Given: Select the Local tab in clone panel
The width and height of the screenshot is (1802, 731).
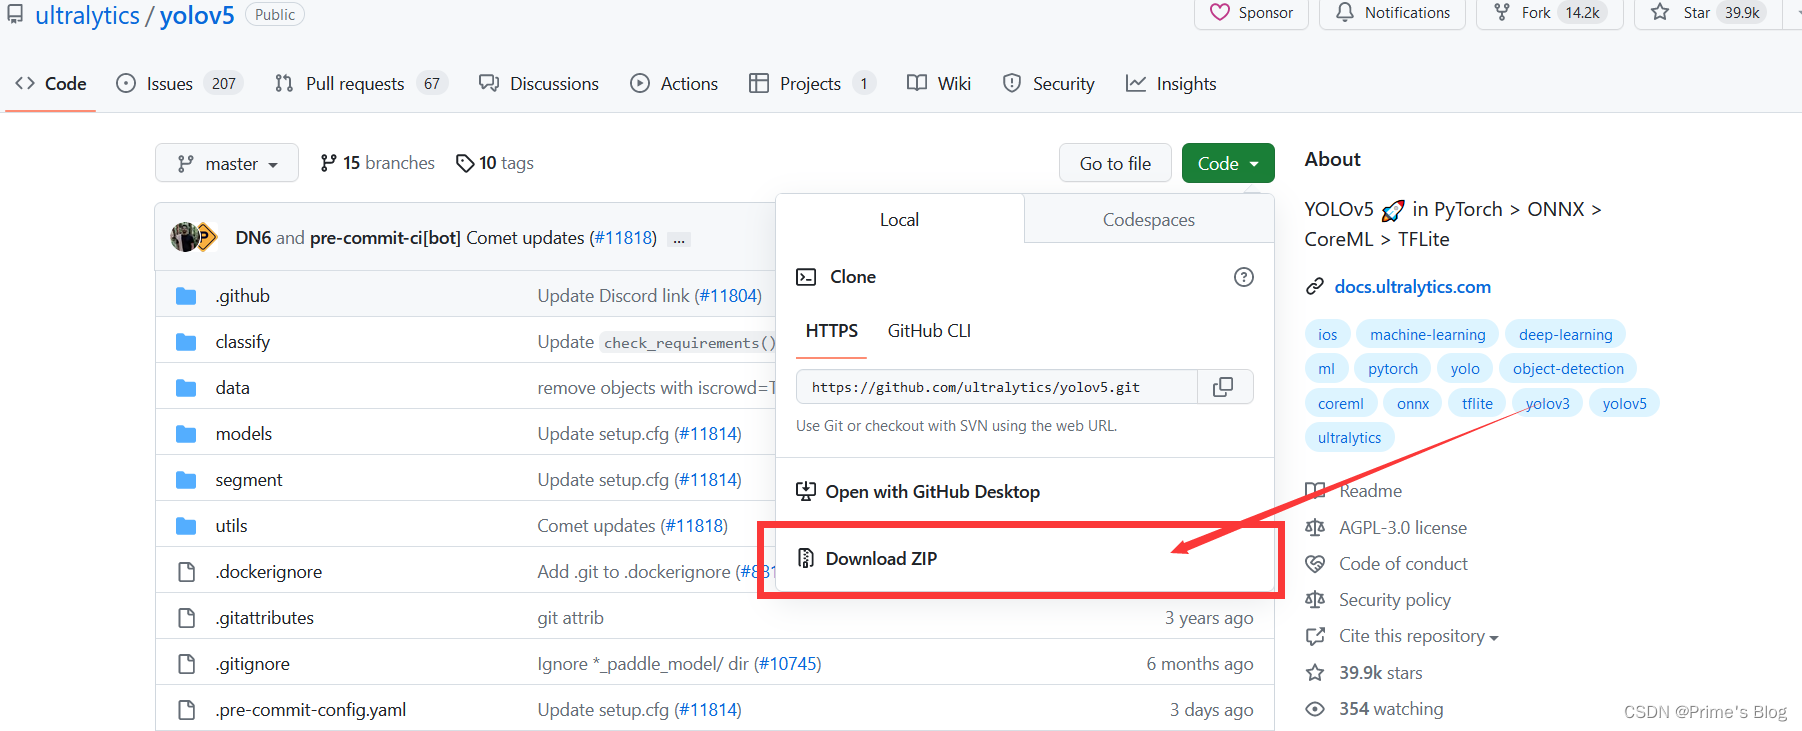Looking at the screenshot, I should 899,220.
